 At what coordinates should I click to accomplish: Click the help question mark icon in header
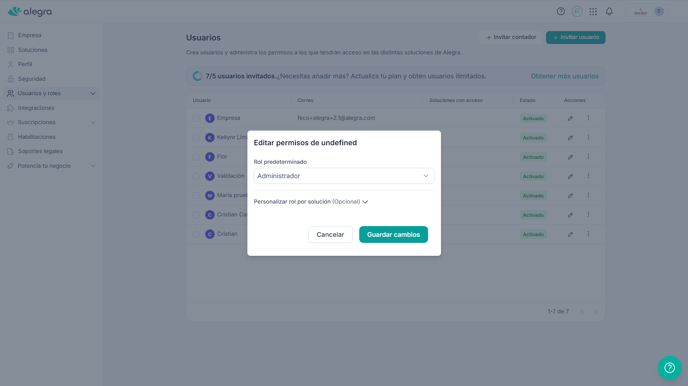click(560, 11)
